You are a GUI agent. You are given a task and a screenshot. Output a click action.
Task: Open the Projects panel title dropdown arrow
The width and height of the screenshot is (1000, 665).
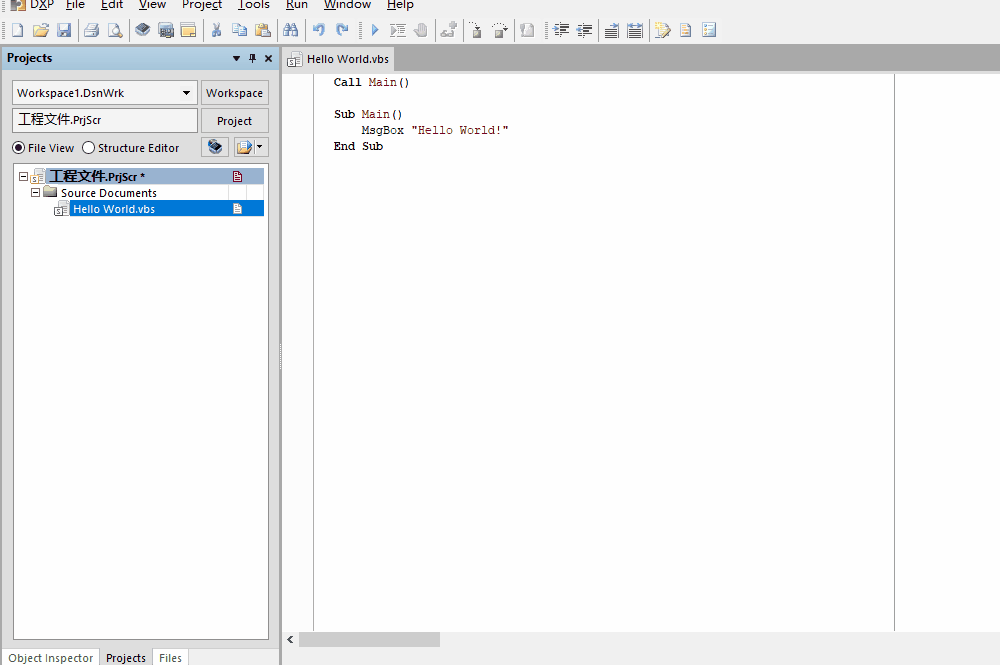coord(236,59)
